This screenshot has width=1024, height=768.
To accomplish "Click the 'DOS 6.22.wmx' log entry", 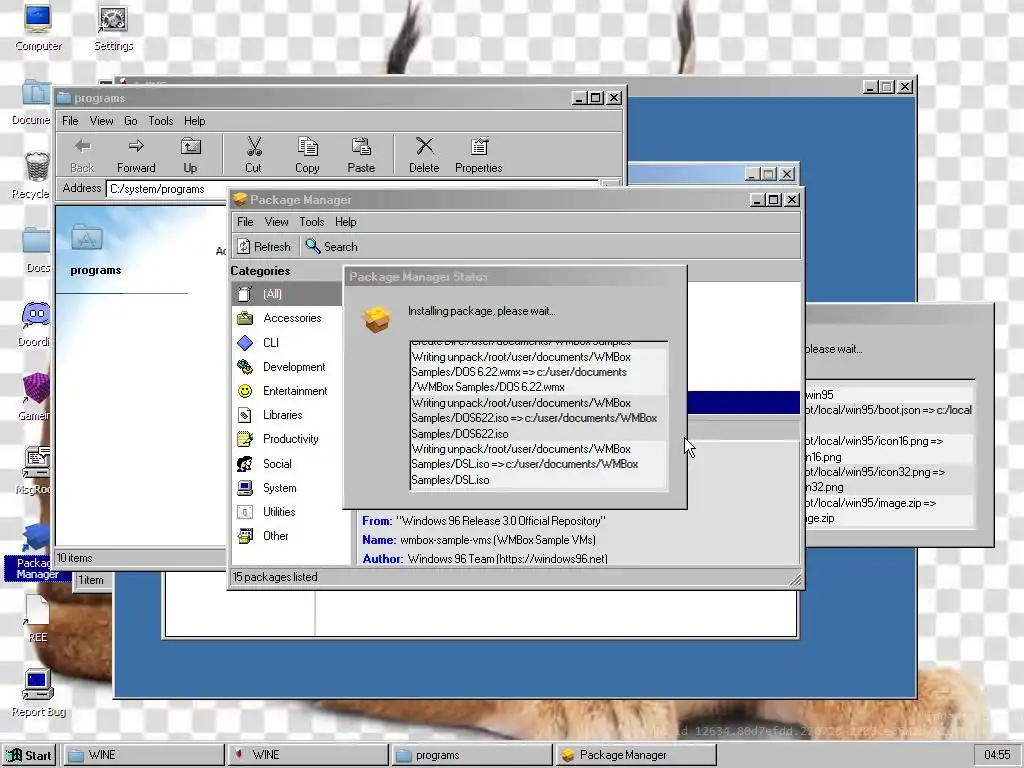I will [539, 372].
